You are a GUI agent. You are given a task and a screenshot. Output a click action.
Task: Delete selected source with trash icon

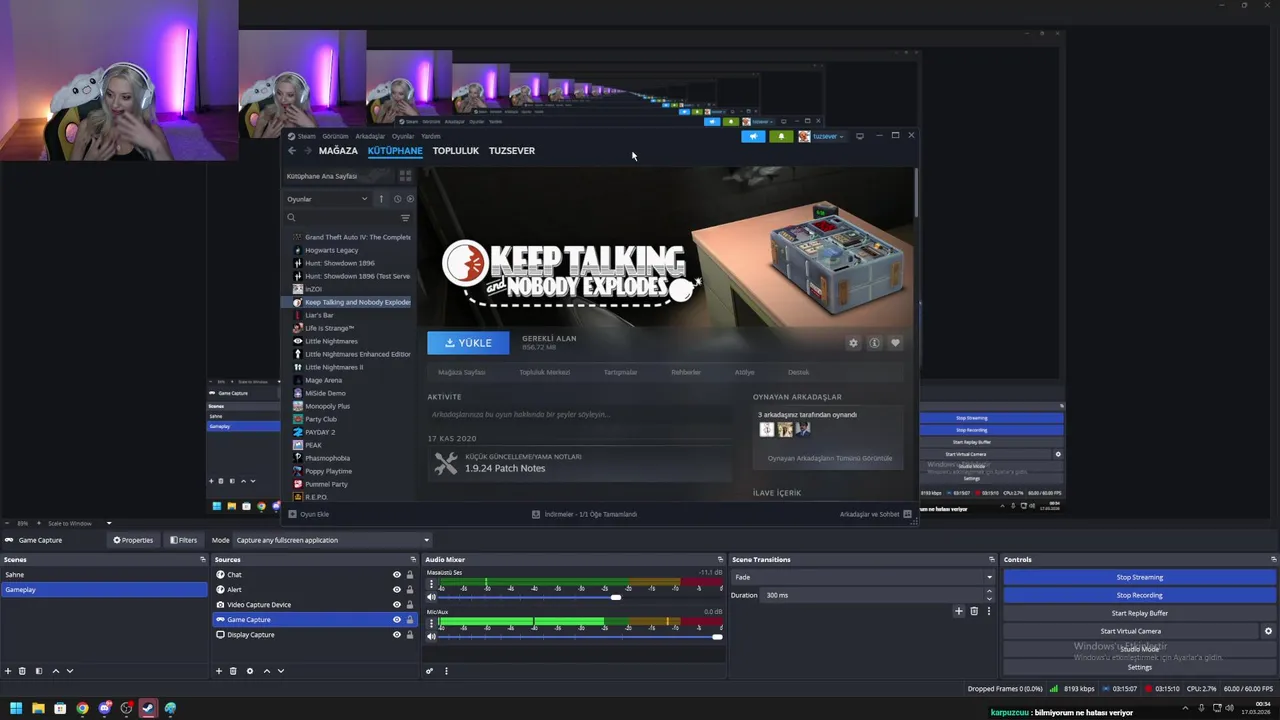(233, 671)
